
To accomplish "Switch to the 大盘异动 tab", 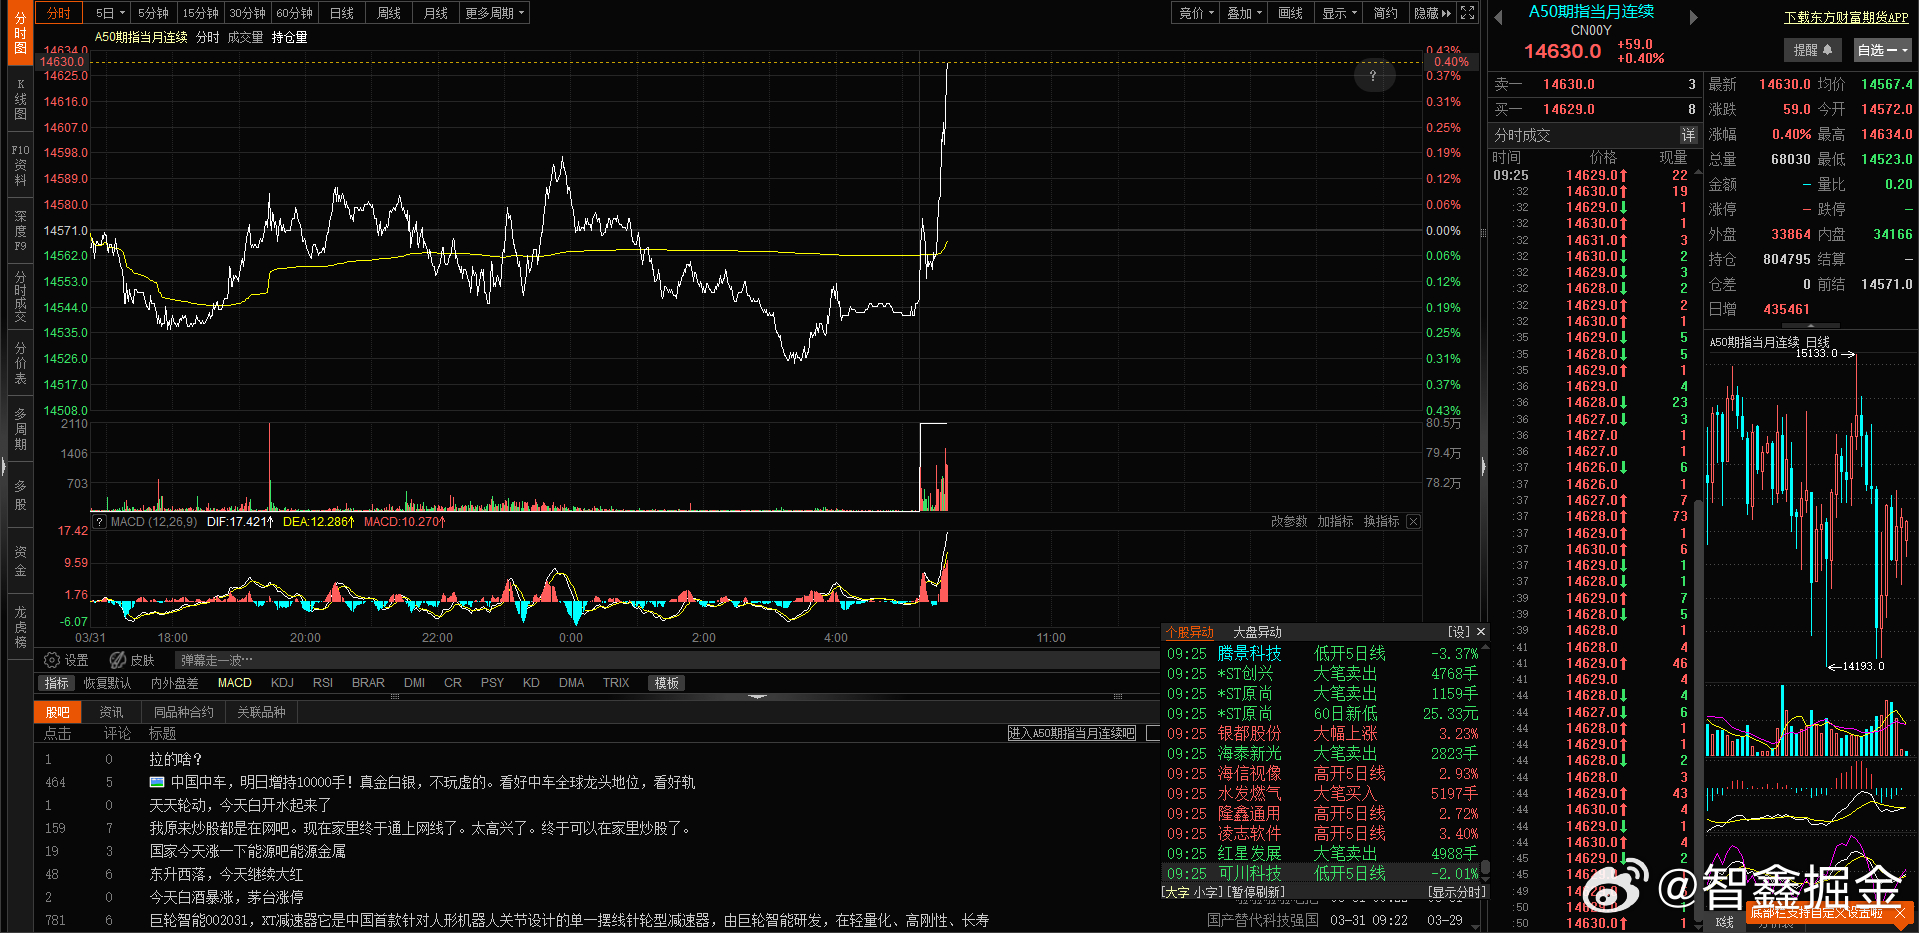I will (x=1257, y=632).
